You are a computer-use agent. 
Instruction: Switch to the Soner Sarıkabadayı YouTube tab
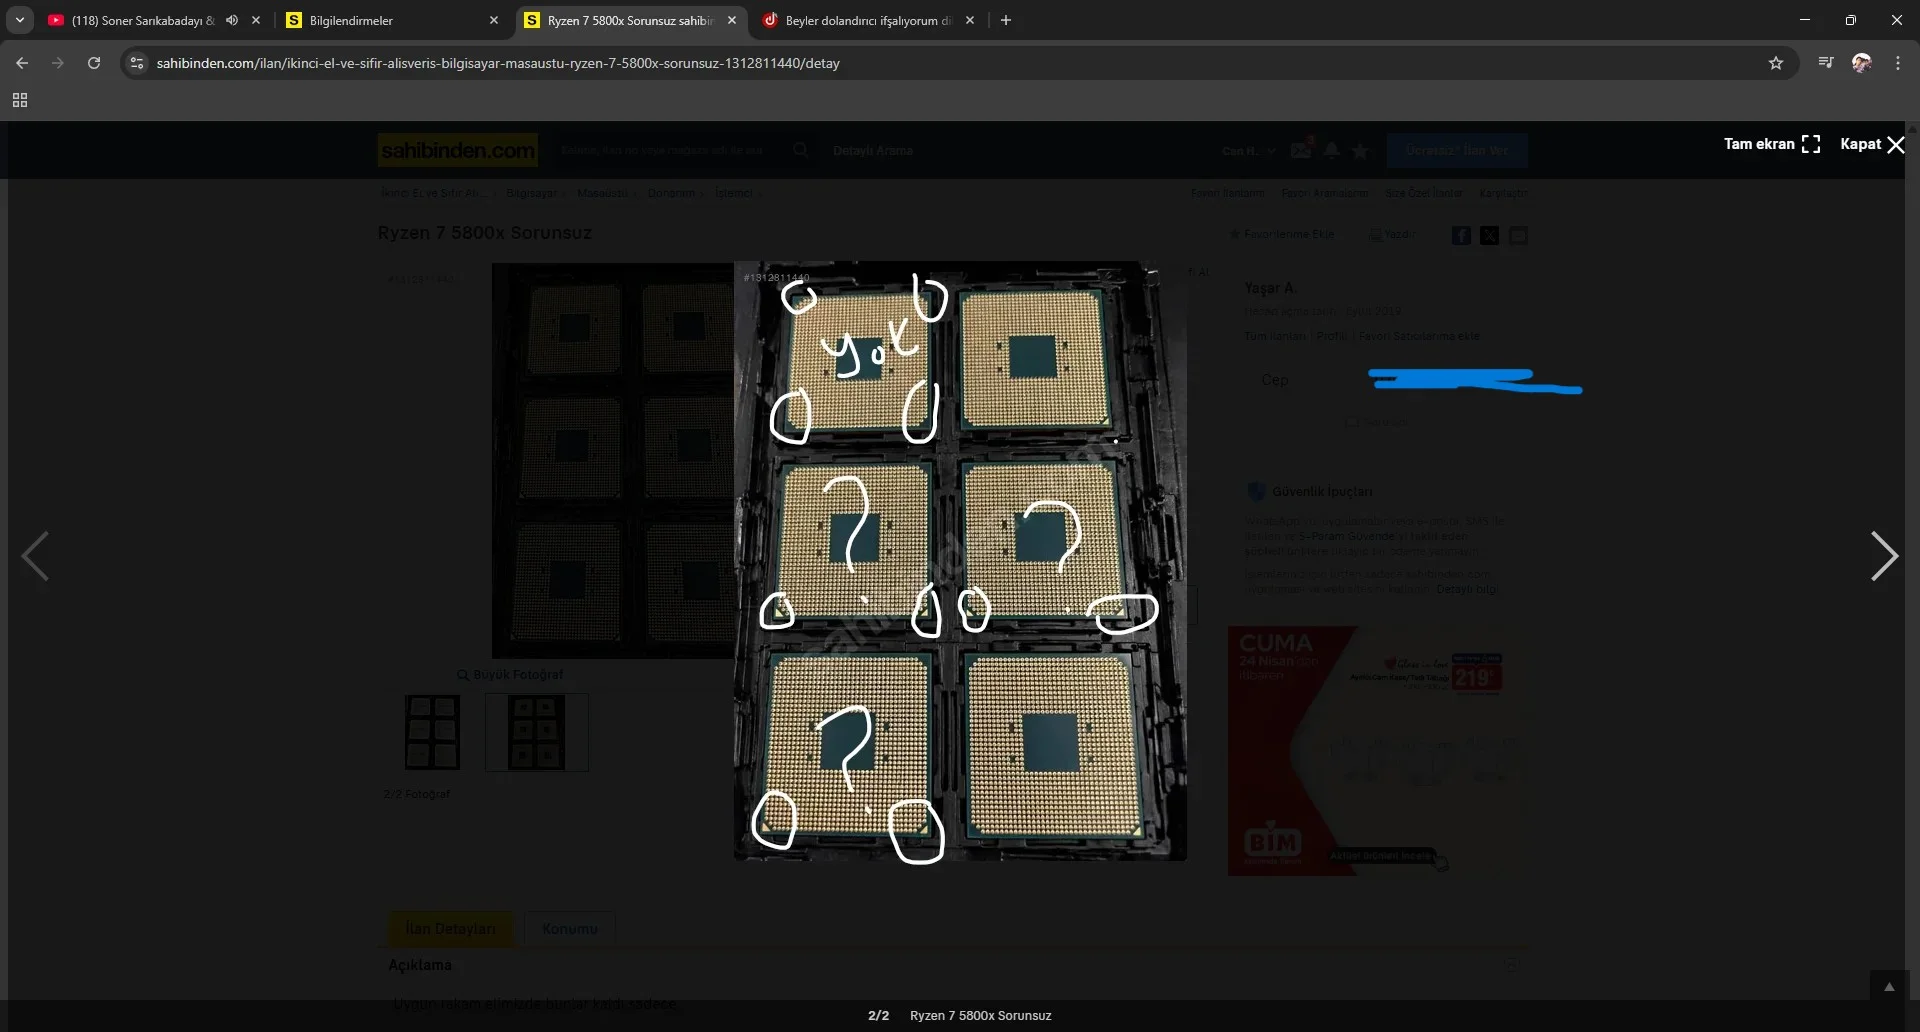pyautogui.click(x=140, y=20)
